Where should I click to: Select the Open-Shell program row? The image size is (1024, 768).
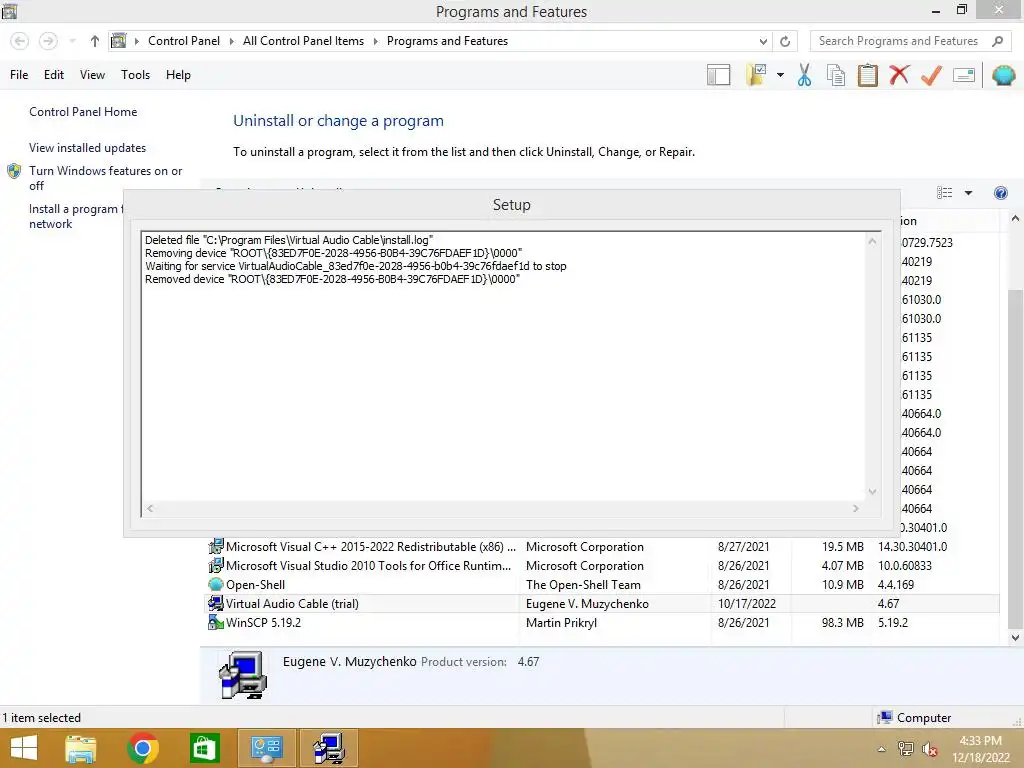click(600, 585)
